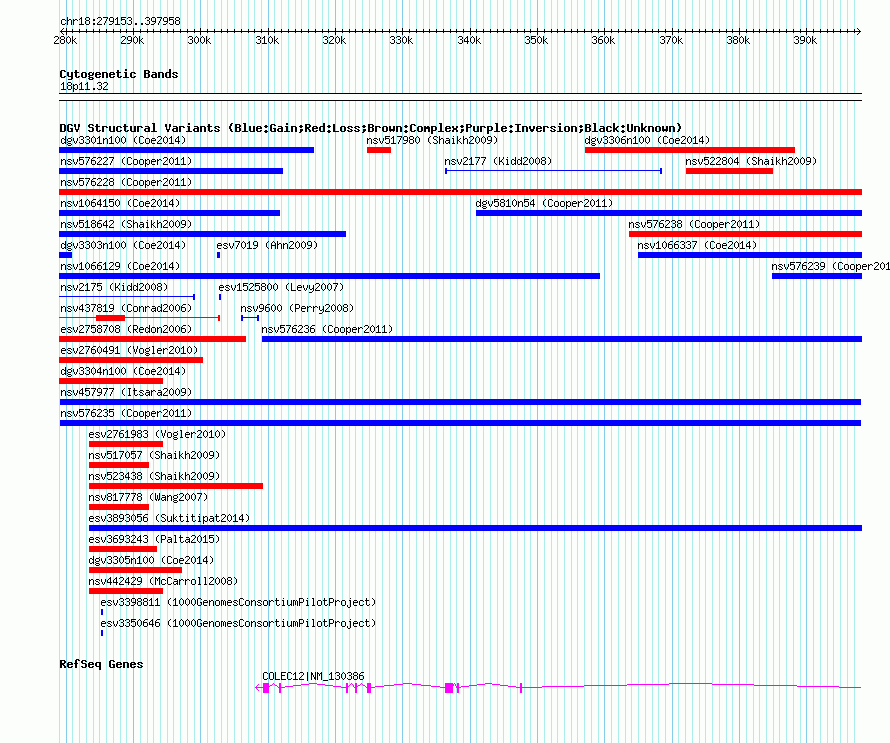
Task: Select nsv1066337 (Coe2014) gain variant
Action: coord(750,255)
